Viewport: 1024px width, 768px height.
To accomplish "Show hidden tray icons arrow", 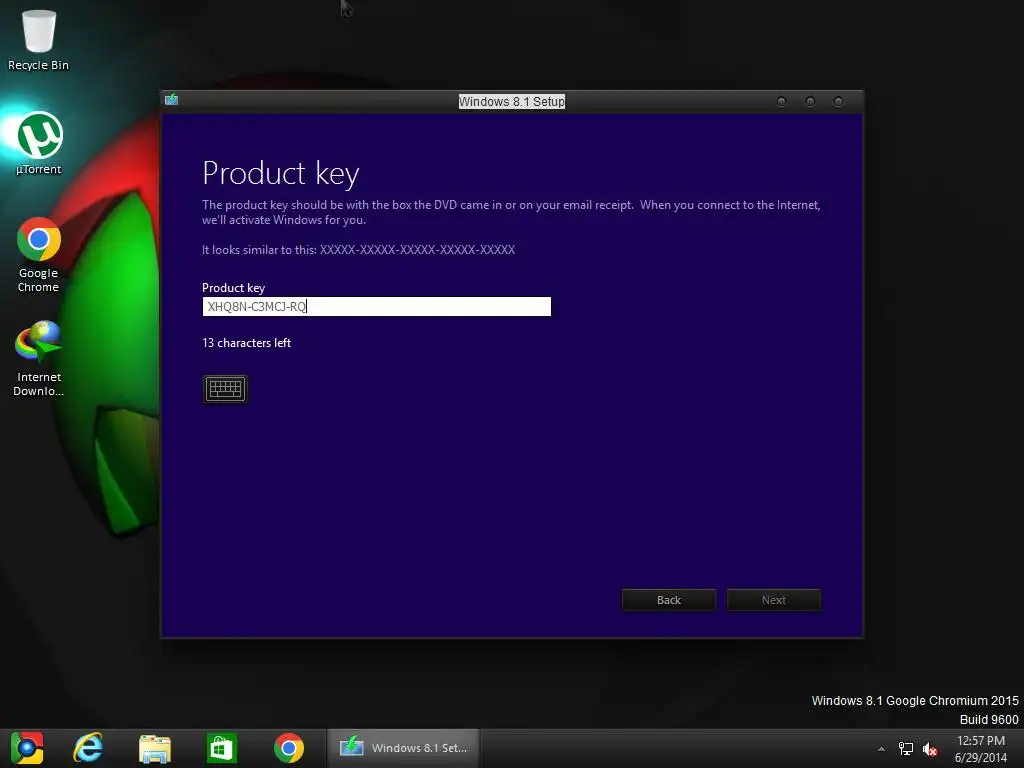I will pos(881,749).
